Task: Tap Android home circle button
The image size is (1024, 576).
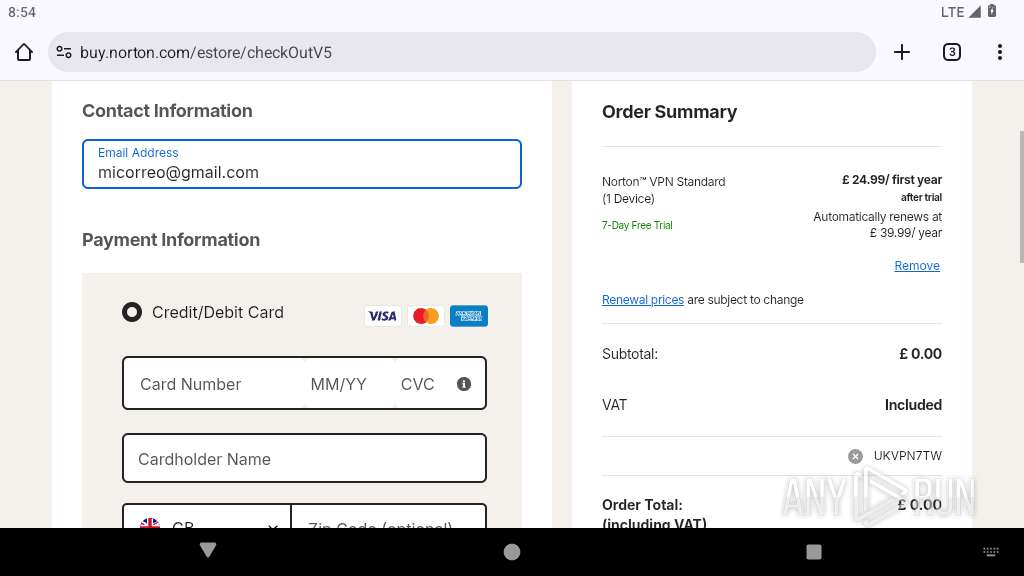Action: [512, 552]
